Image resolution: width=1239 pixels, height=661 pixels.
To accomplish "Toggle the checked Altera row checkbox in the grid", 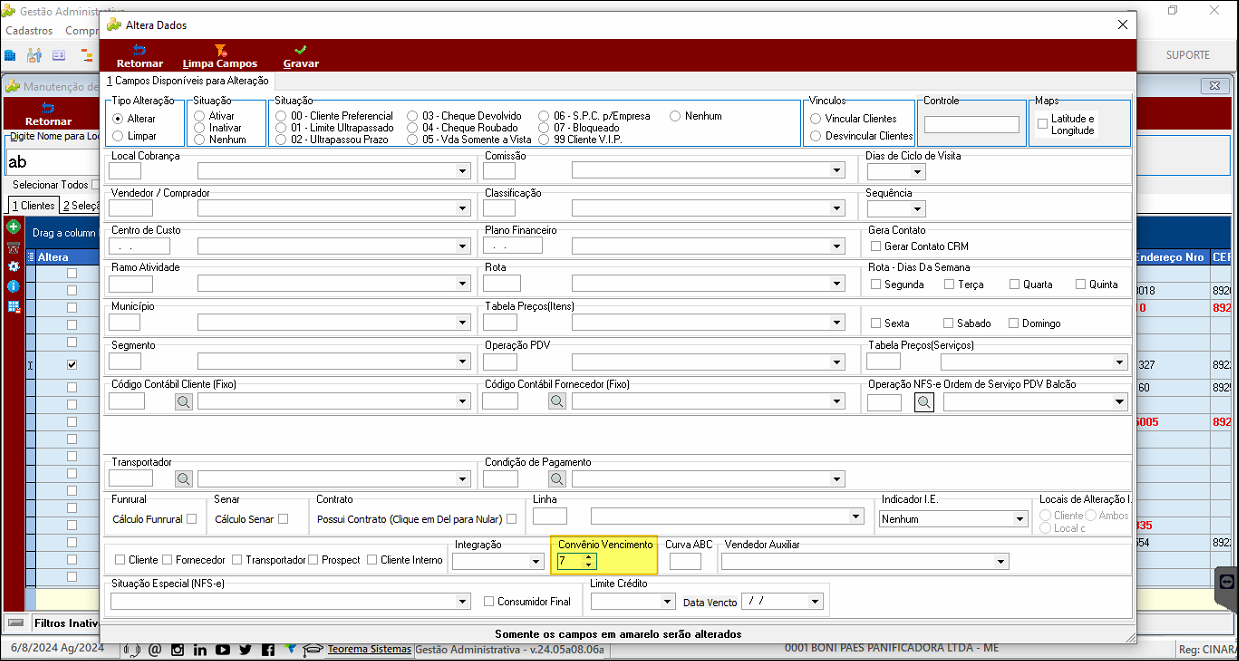I will click(x=71, y=365).
